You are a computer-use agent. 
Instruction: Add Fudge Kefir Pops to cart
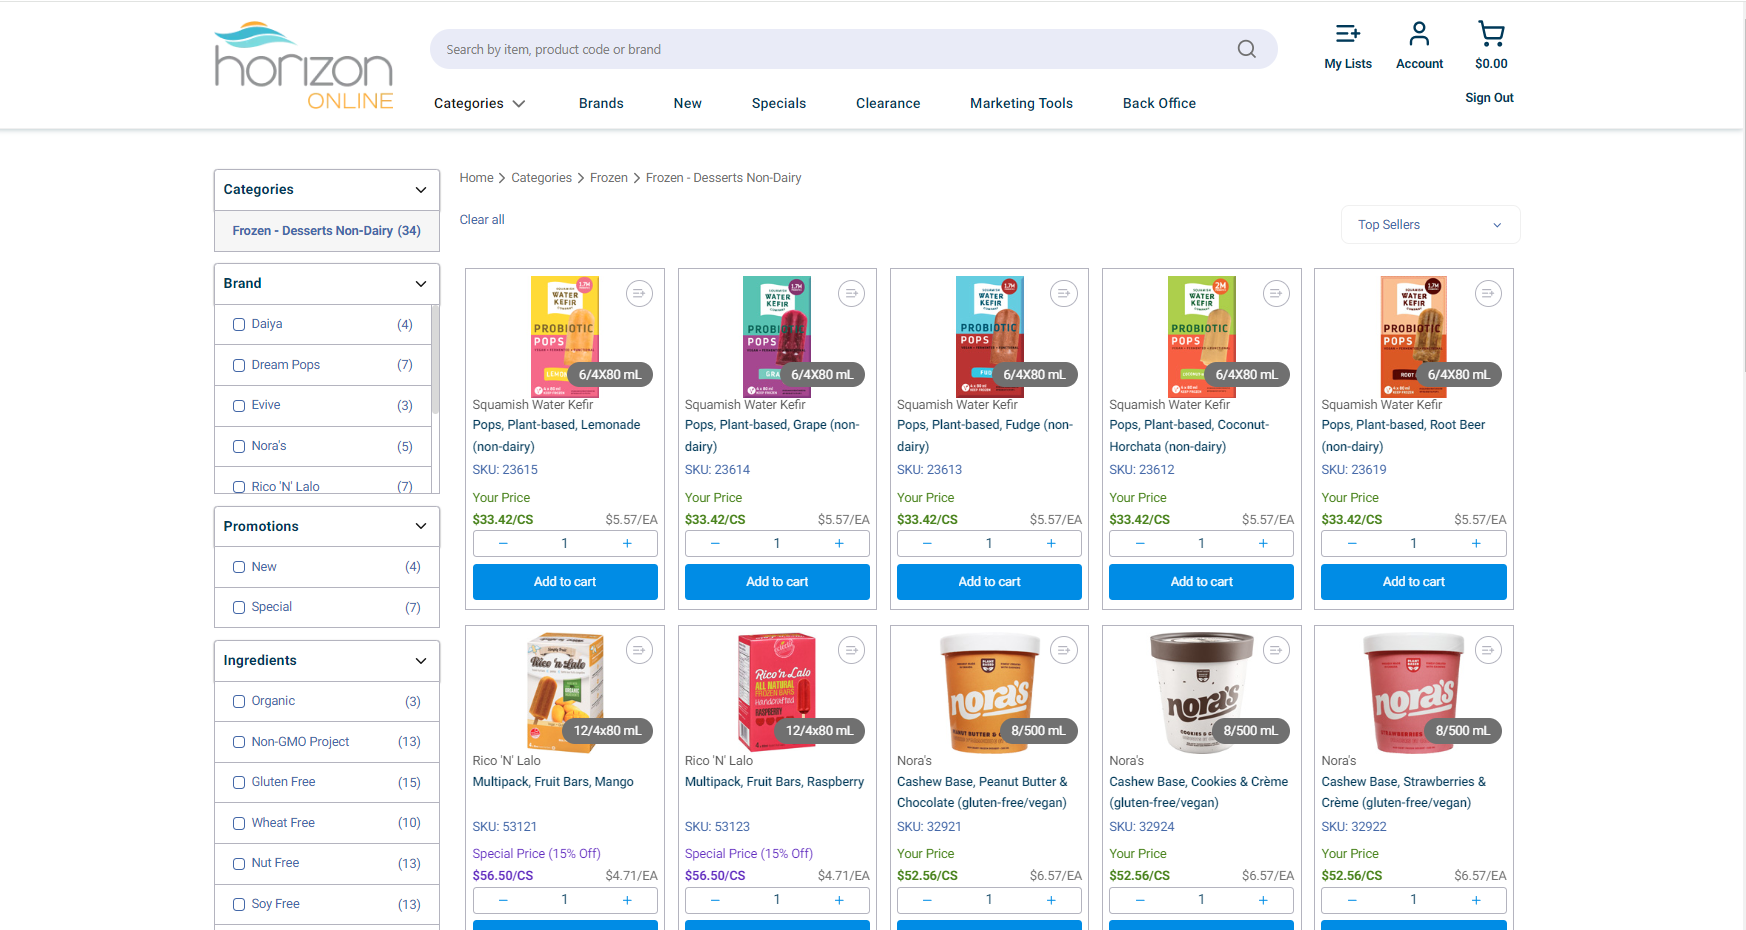(989, 582)
